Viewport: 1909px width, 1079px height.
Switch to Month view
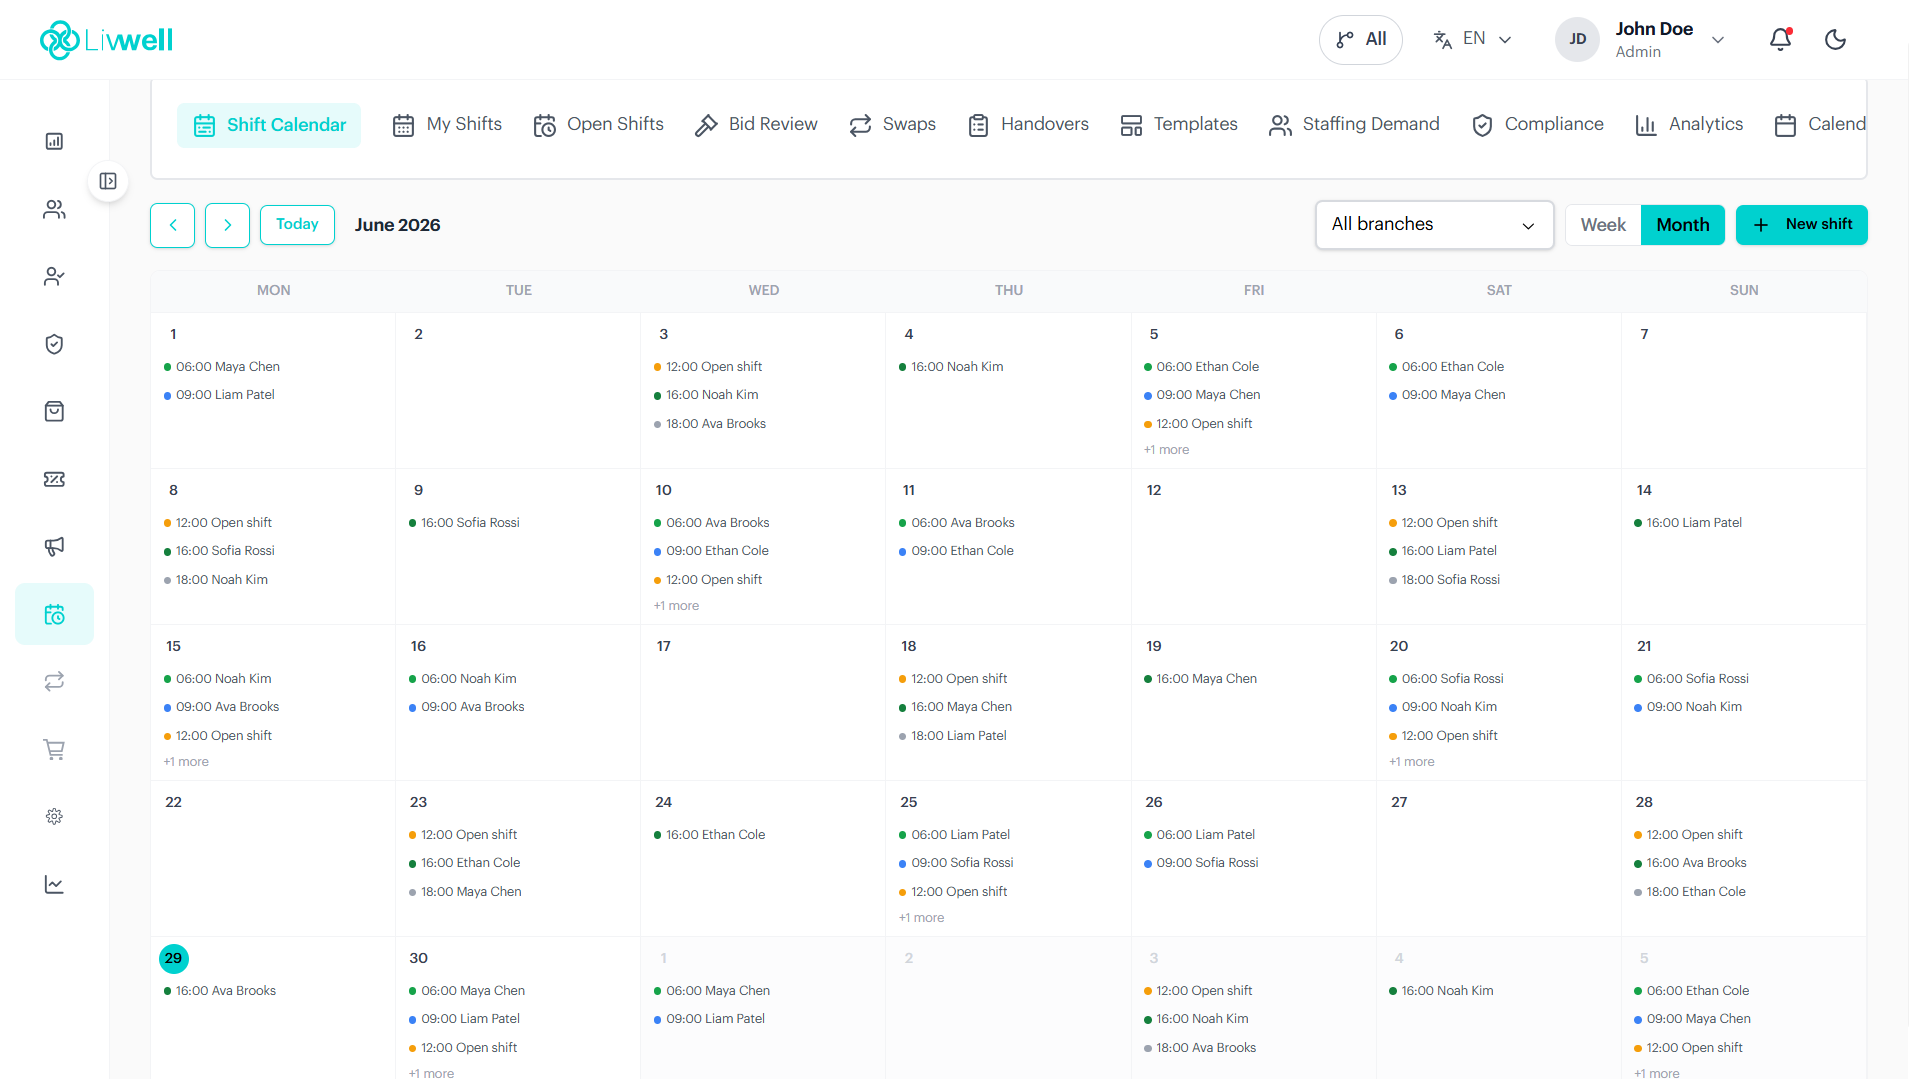click(x=1683, y=225)
